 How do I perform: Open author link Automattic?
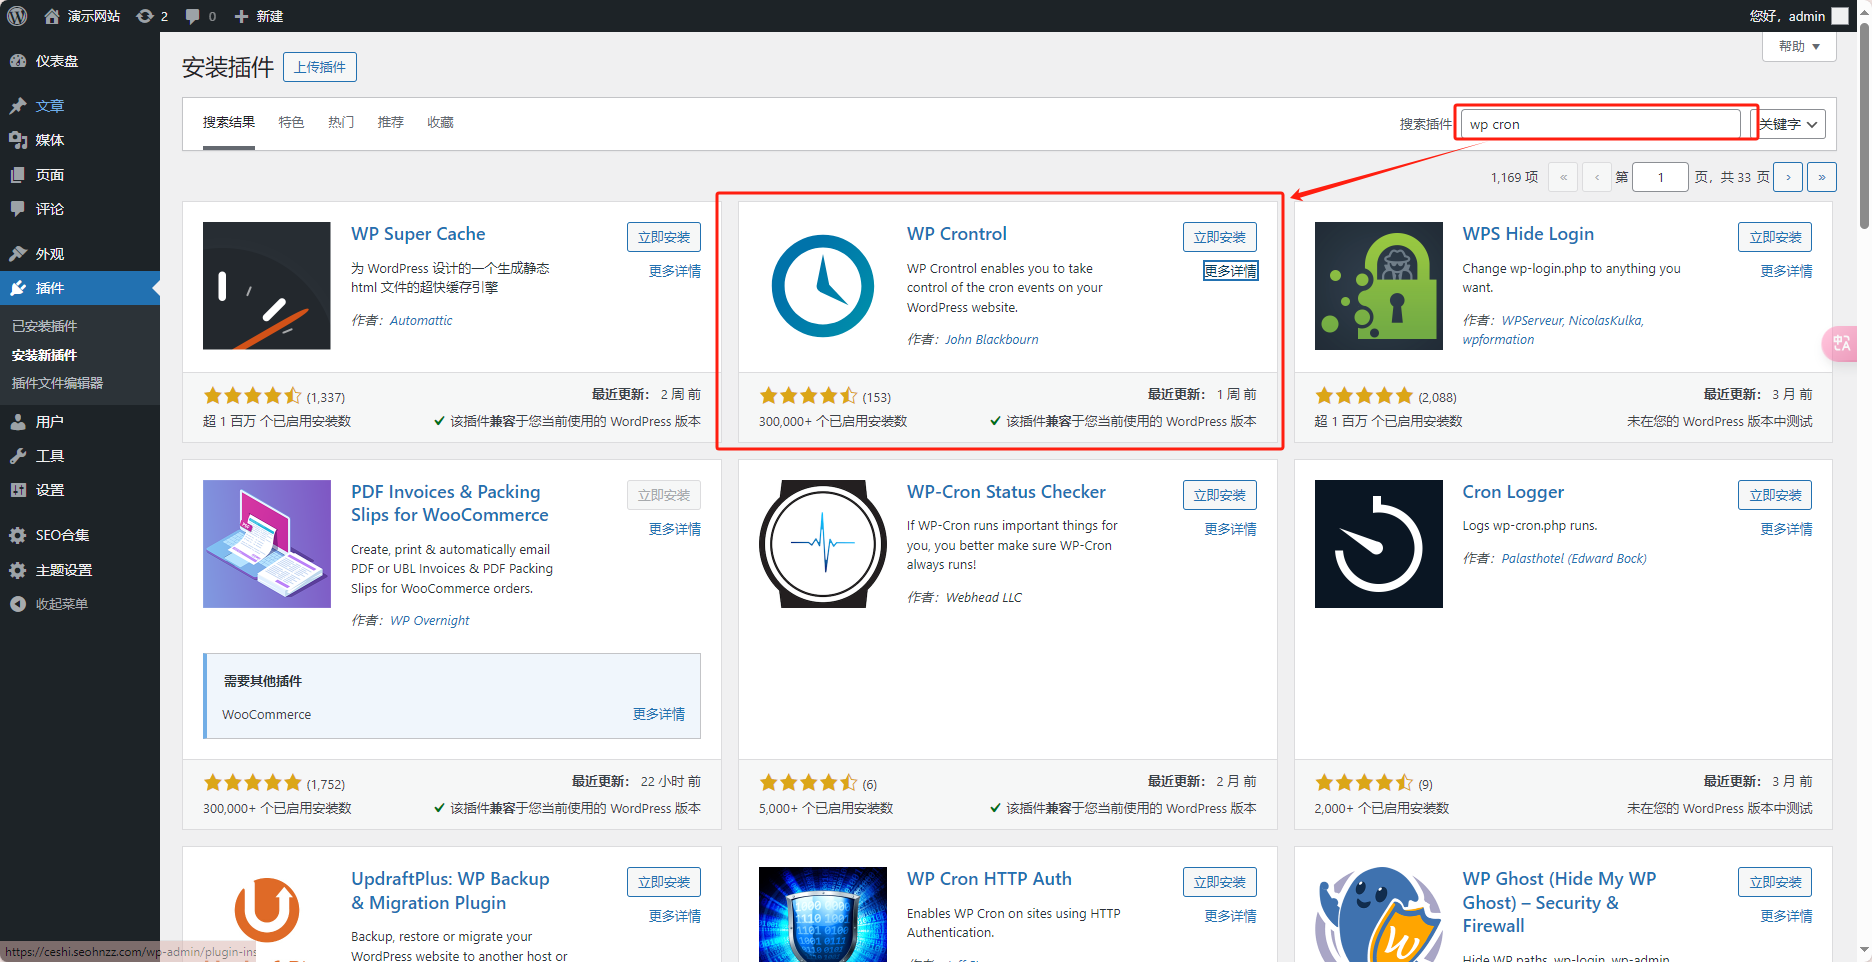(x=421, y=321)
